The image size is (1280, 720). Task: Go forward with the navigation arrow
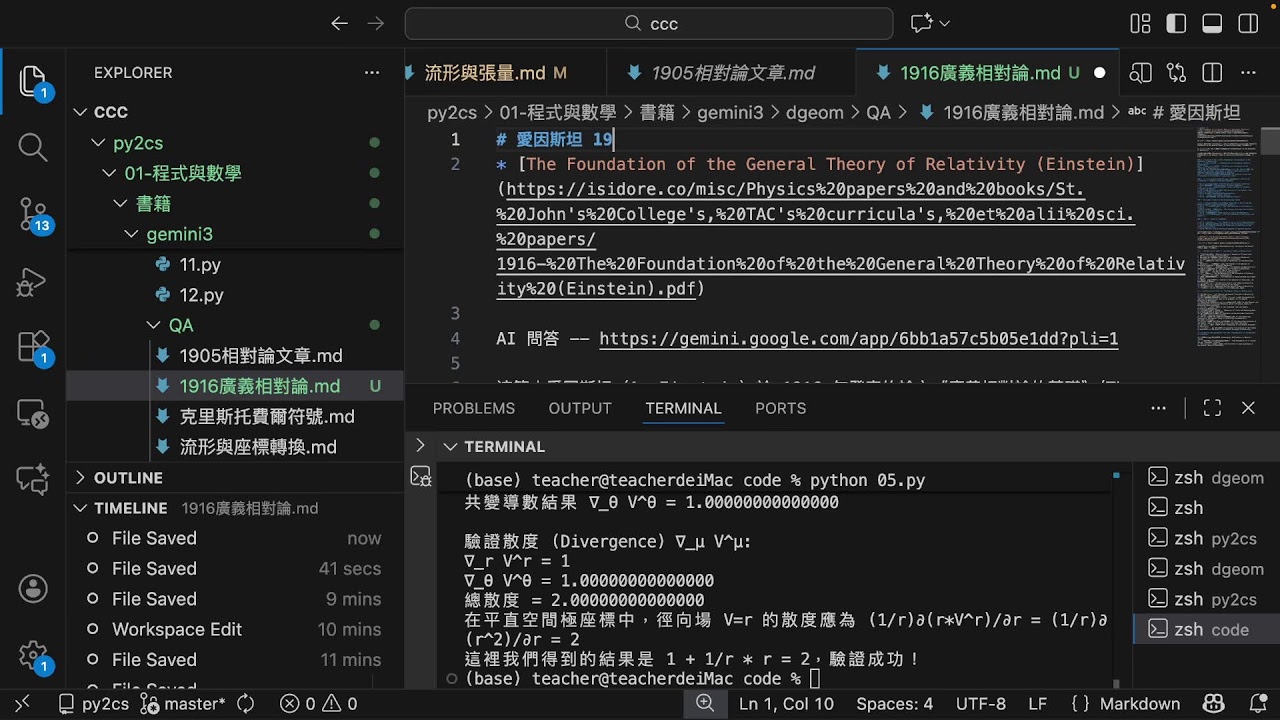376,23
